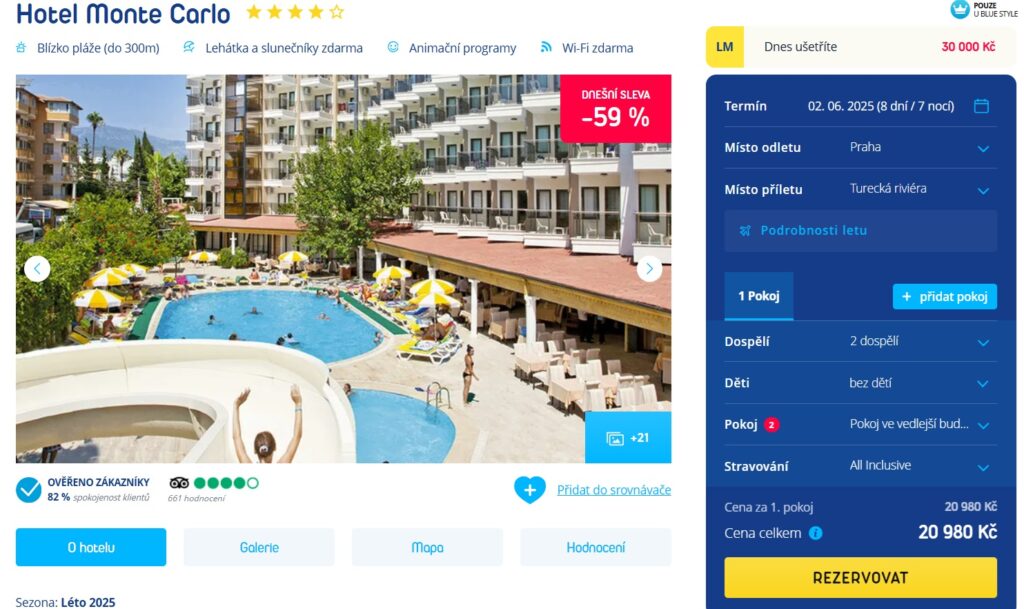Go to previous hotel photo arrow

click(37, 269)
